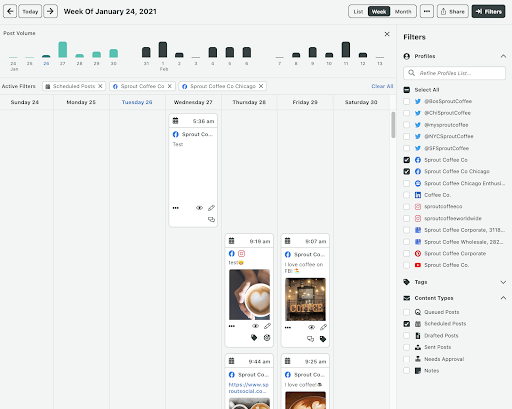Image resolution: width=512 pixels, height=409 pixels.
Task: Switch to List view
Action: 358,12
